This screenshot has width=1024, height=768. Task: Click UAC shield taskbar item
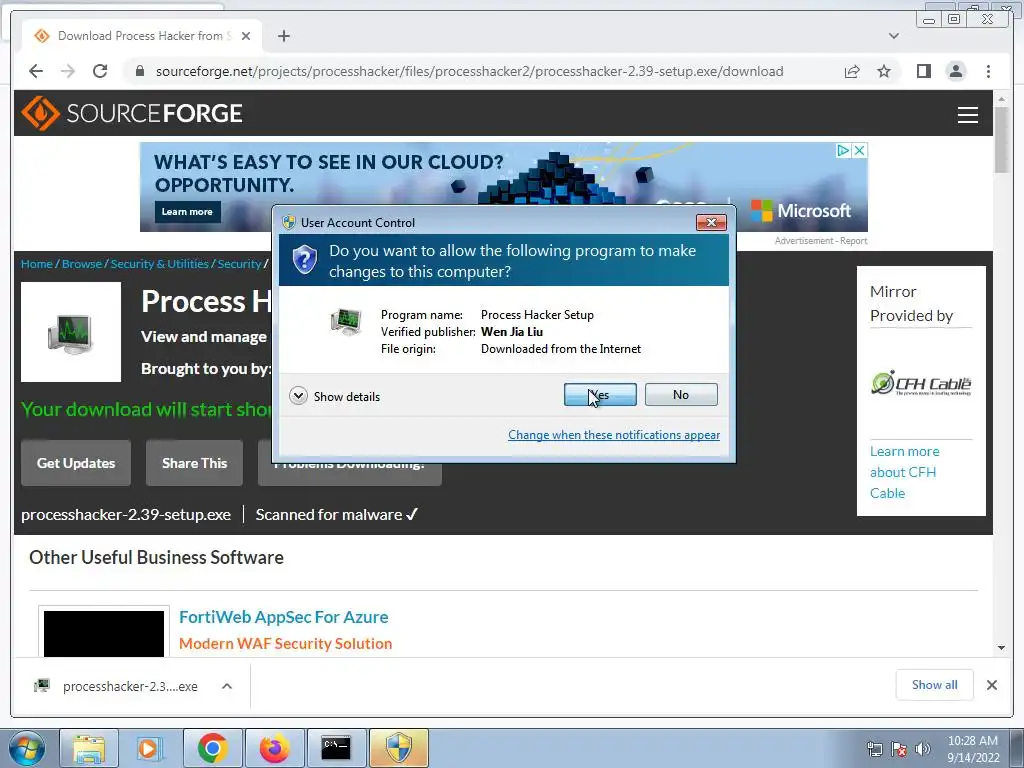[399, 749]
